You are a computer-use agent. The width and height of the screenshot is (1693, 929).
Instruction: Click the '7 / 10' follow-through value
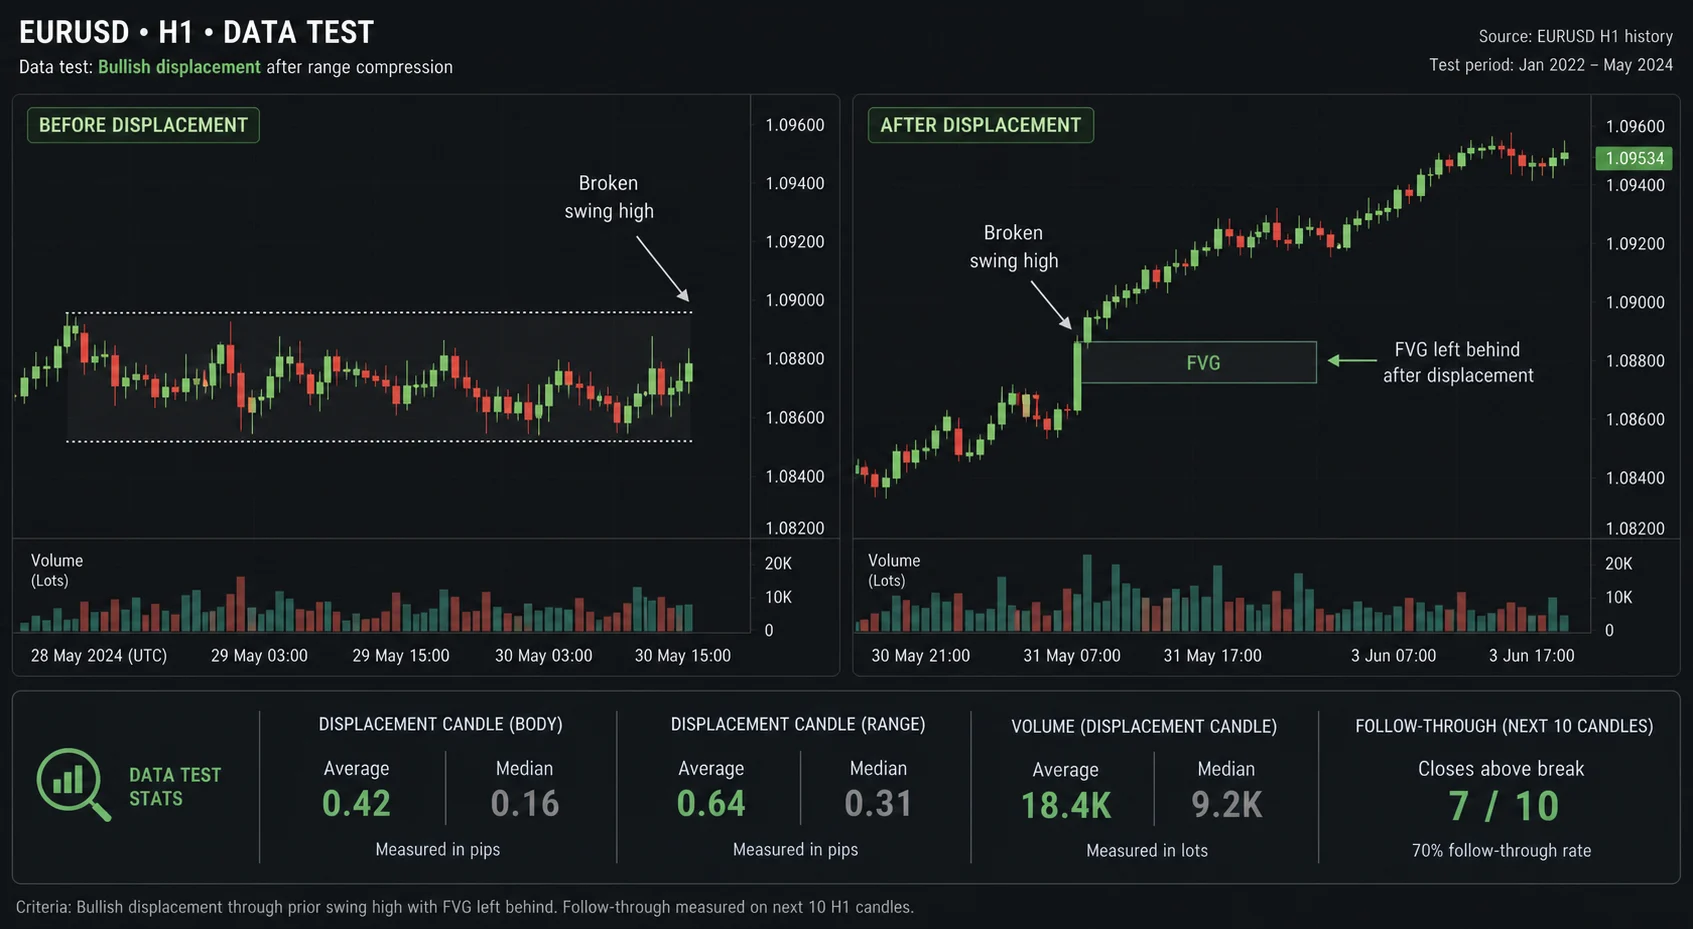[1503, 806]
